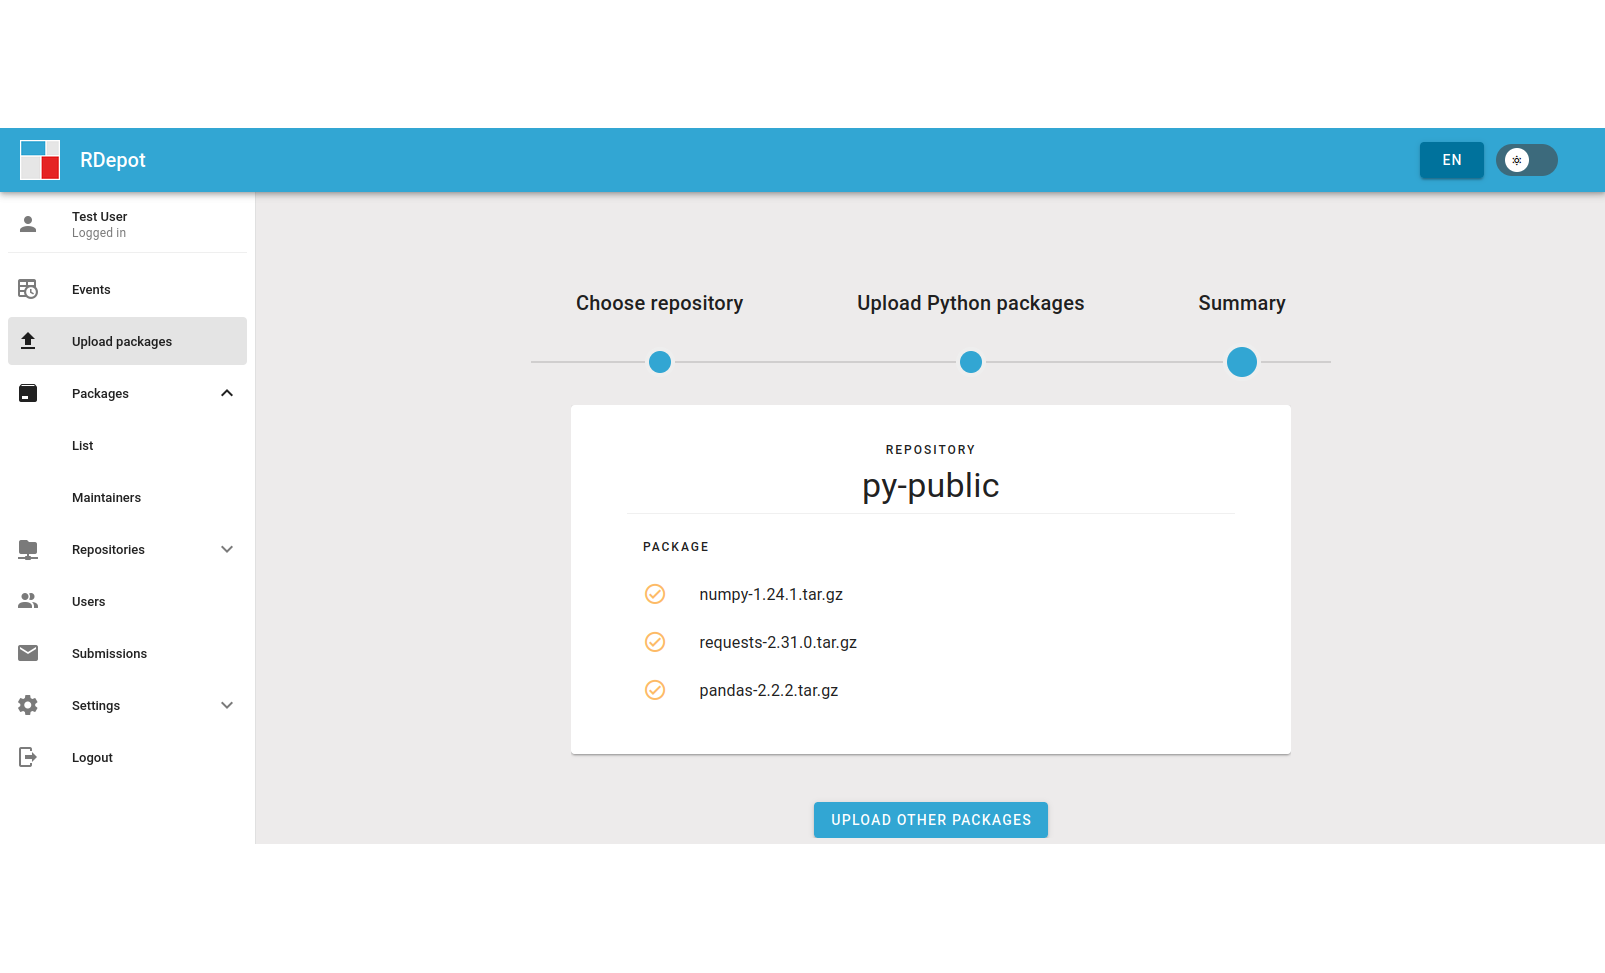Open the EN language selector
The image size is (1605, 973).
click(1452, 160)
